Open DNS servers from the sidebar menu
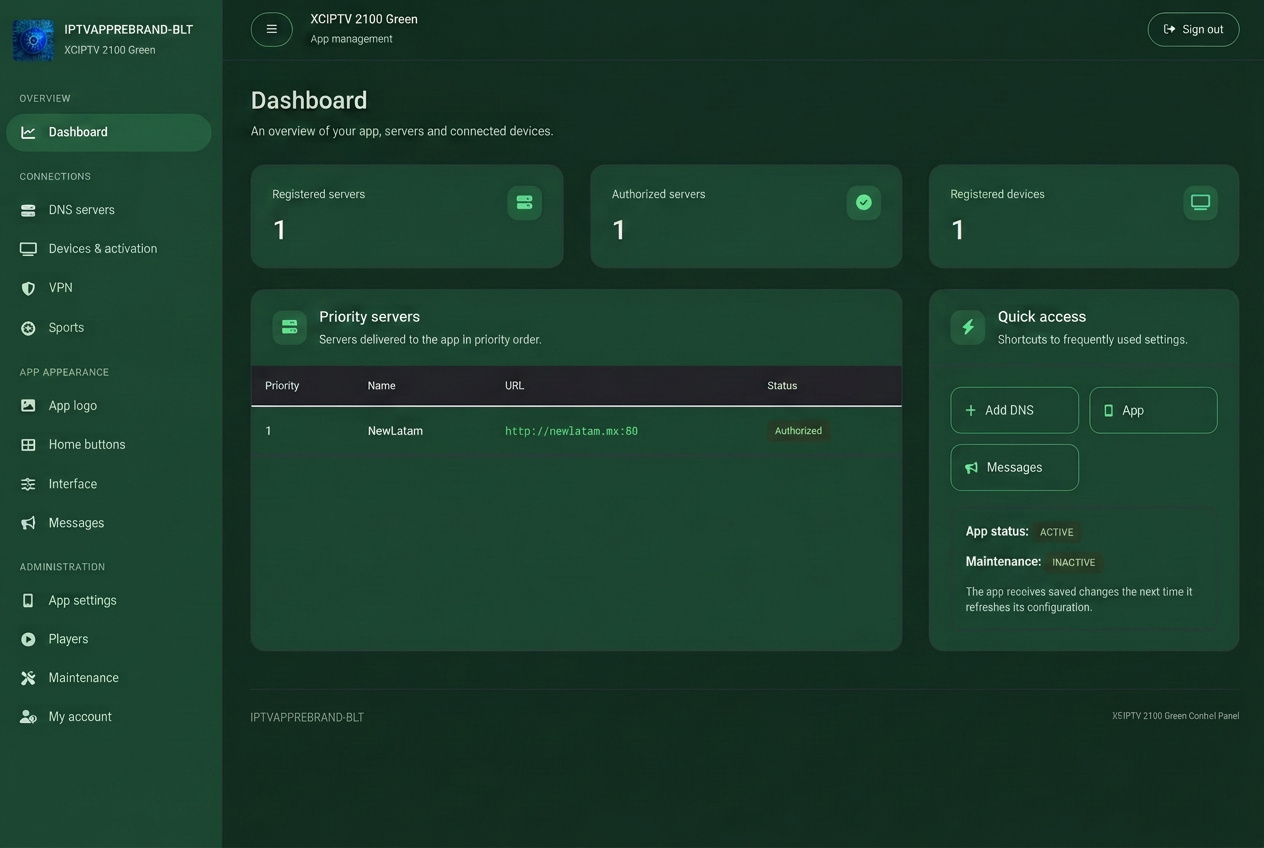1264x848 pixels. tap(109, 210)
